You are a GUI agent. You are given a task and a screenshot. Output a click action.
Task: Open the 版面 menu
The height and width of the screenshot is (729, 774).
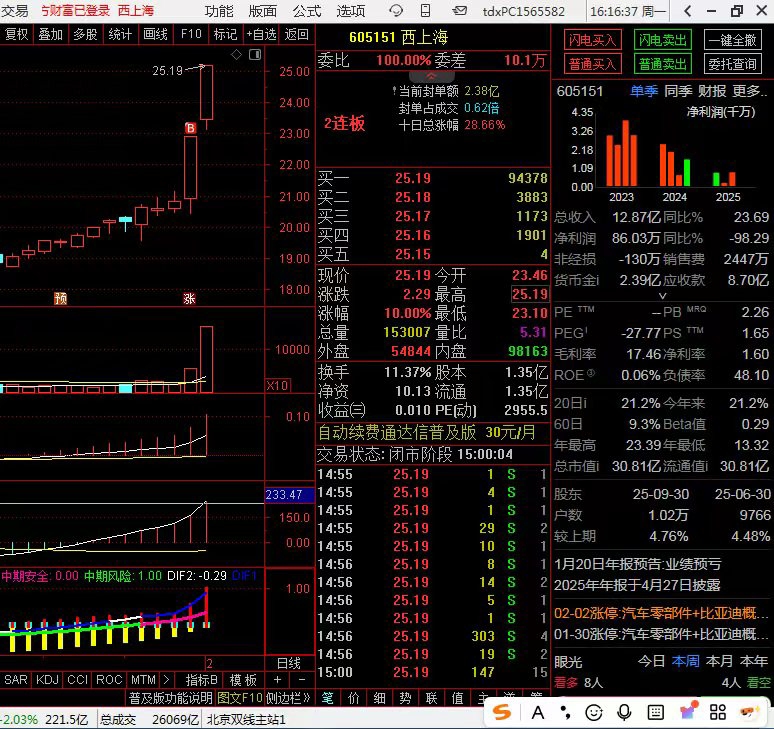pyautogui.click(x=263, y=11)
